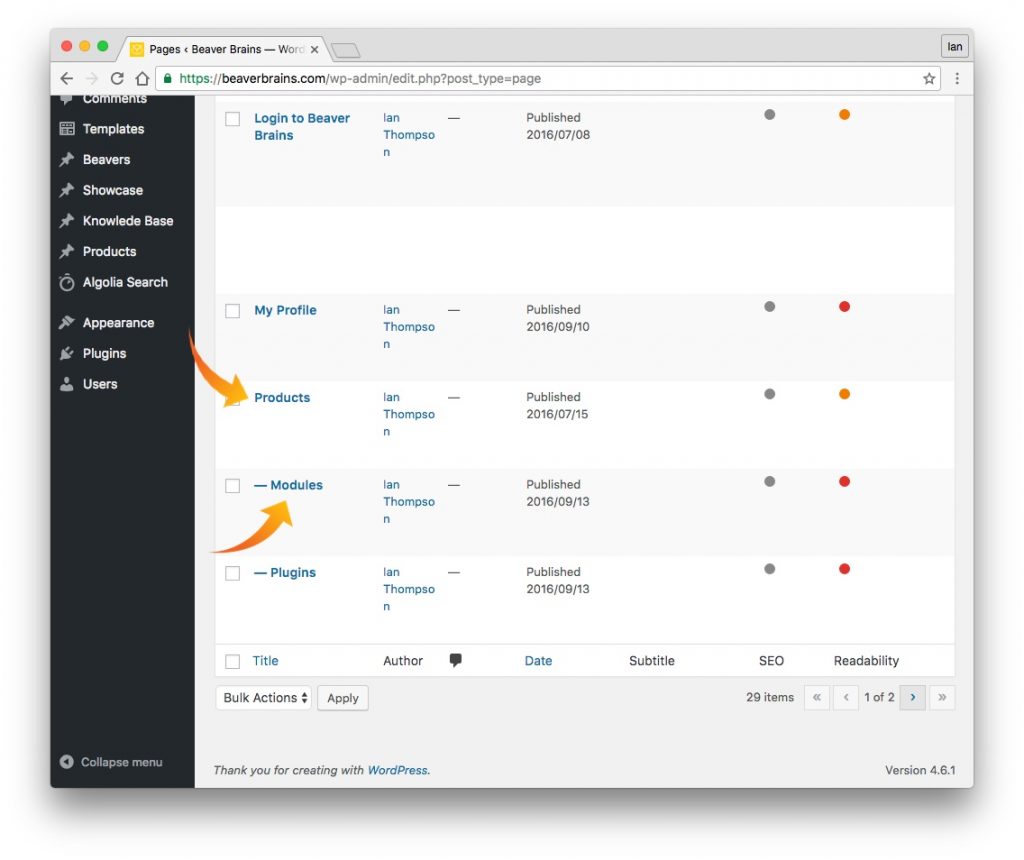Open the Products page title link

(x=282, y=398)
